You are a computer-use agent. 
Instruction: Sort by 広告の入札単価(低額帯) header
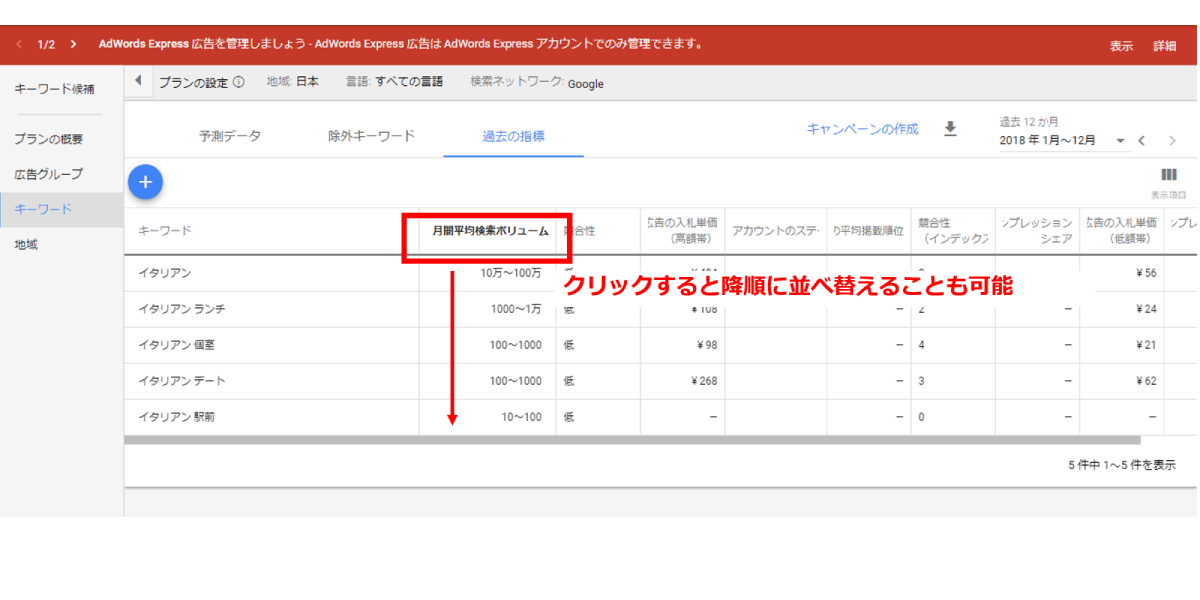pos(1120,231)
